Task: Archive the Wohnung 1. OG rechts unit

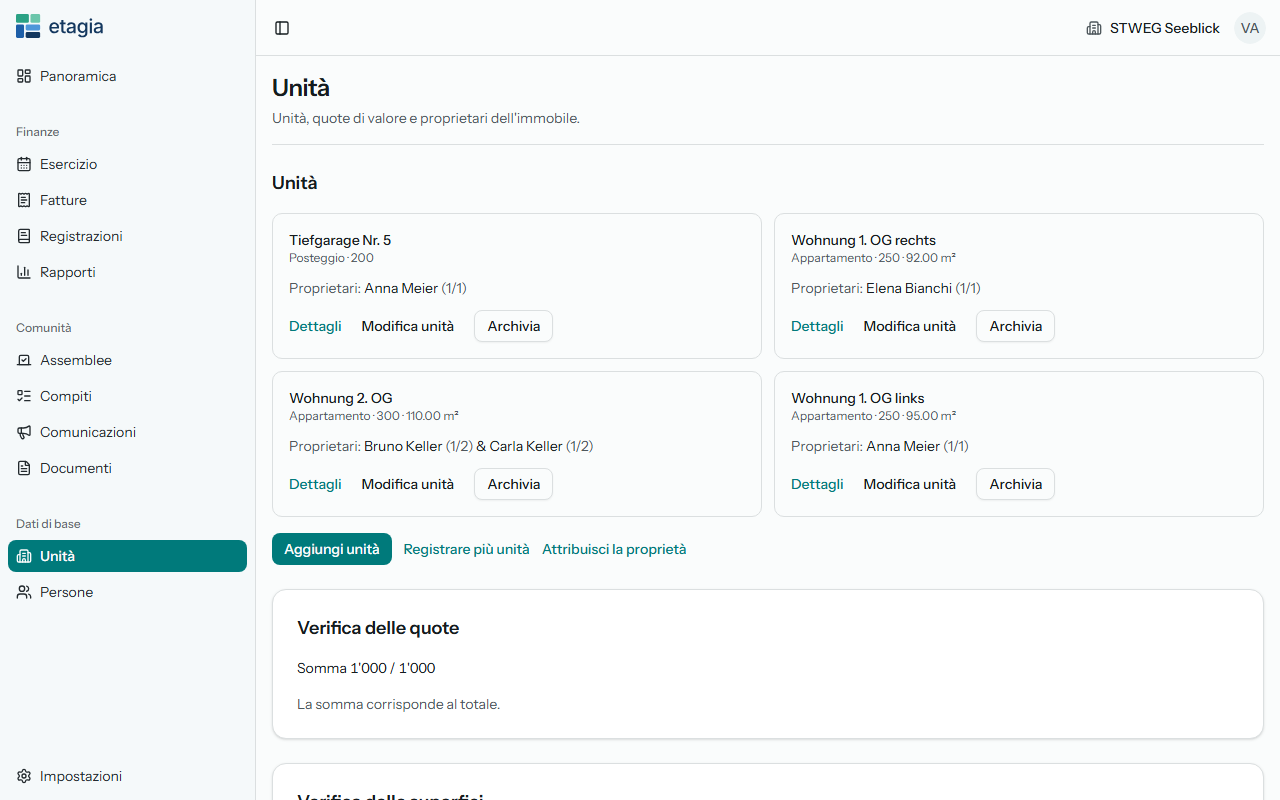Action: pyautogui.click(x=1016, y=326)
